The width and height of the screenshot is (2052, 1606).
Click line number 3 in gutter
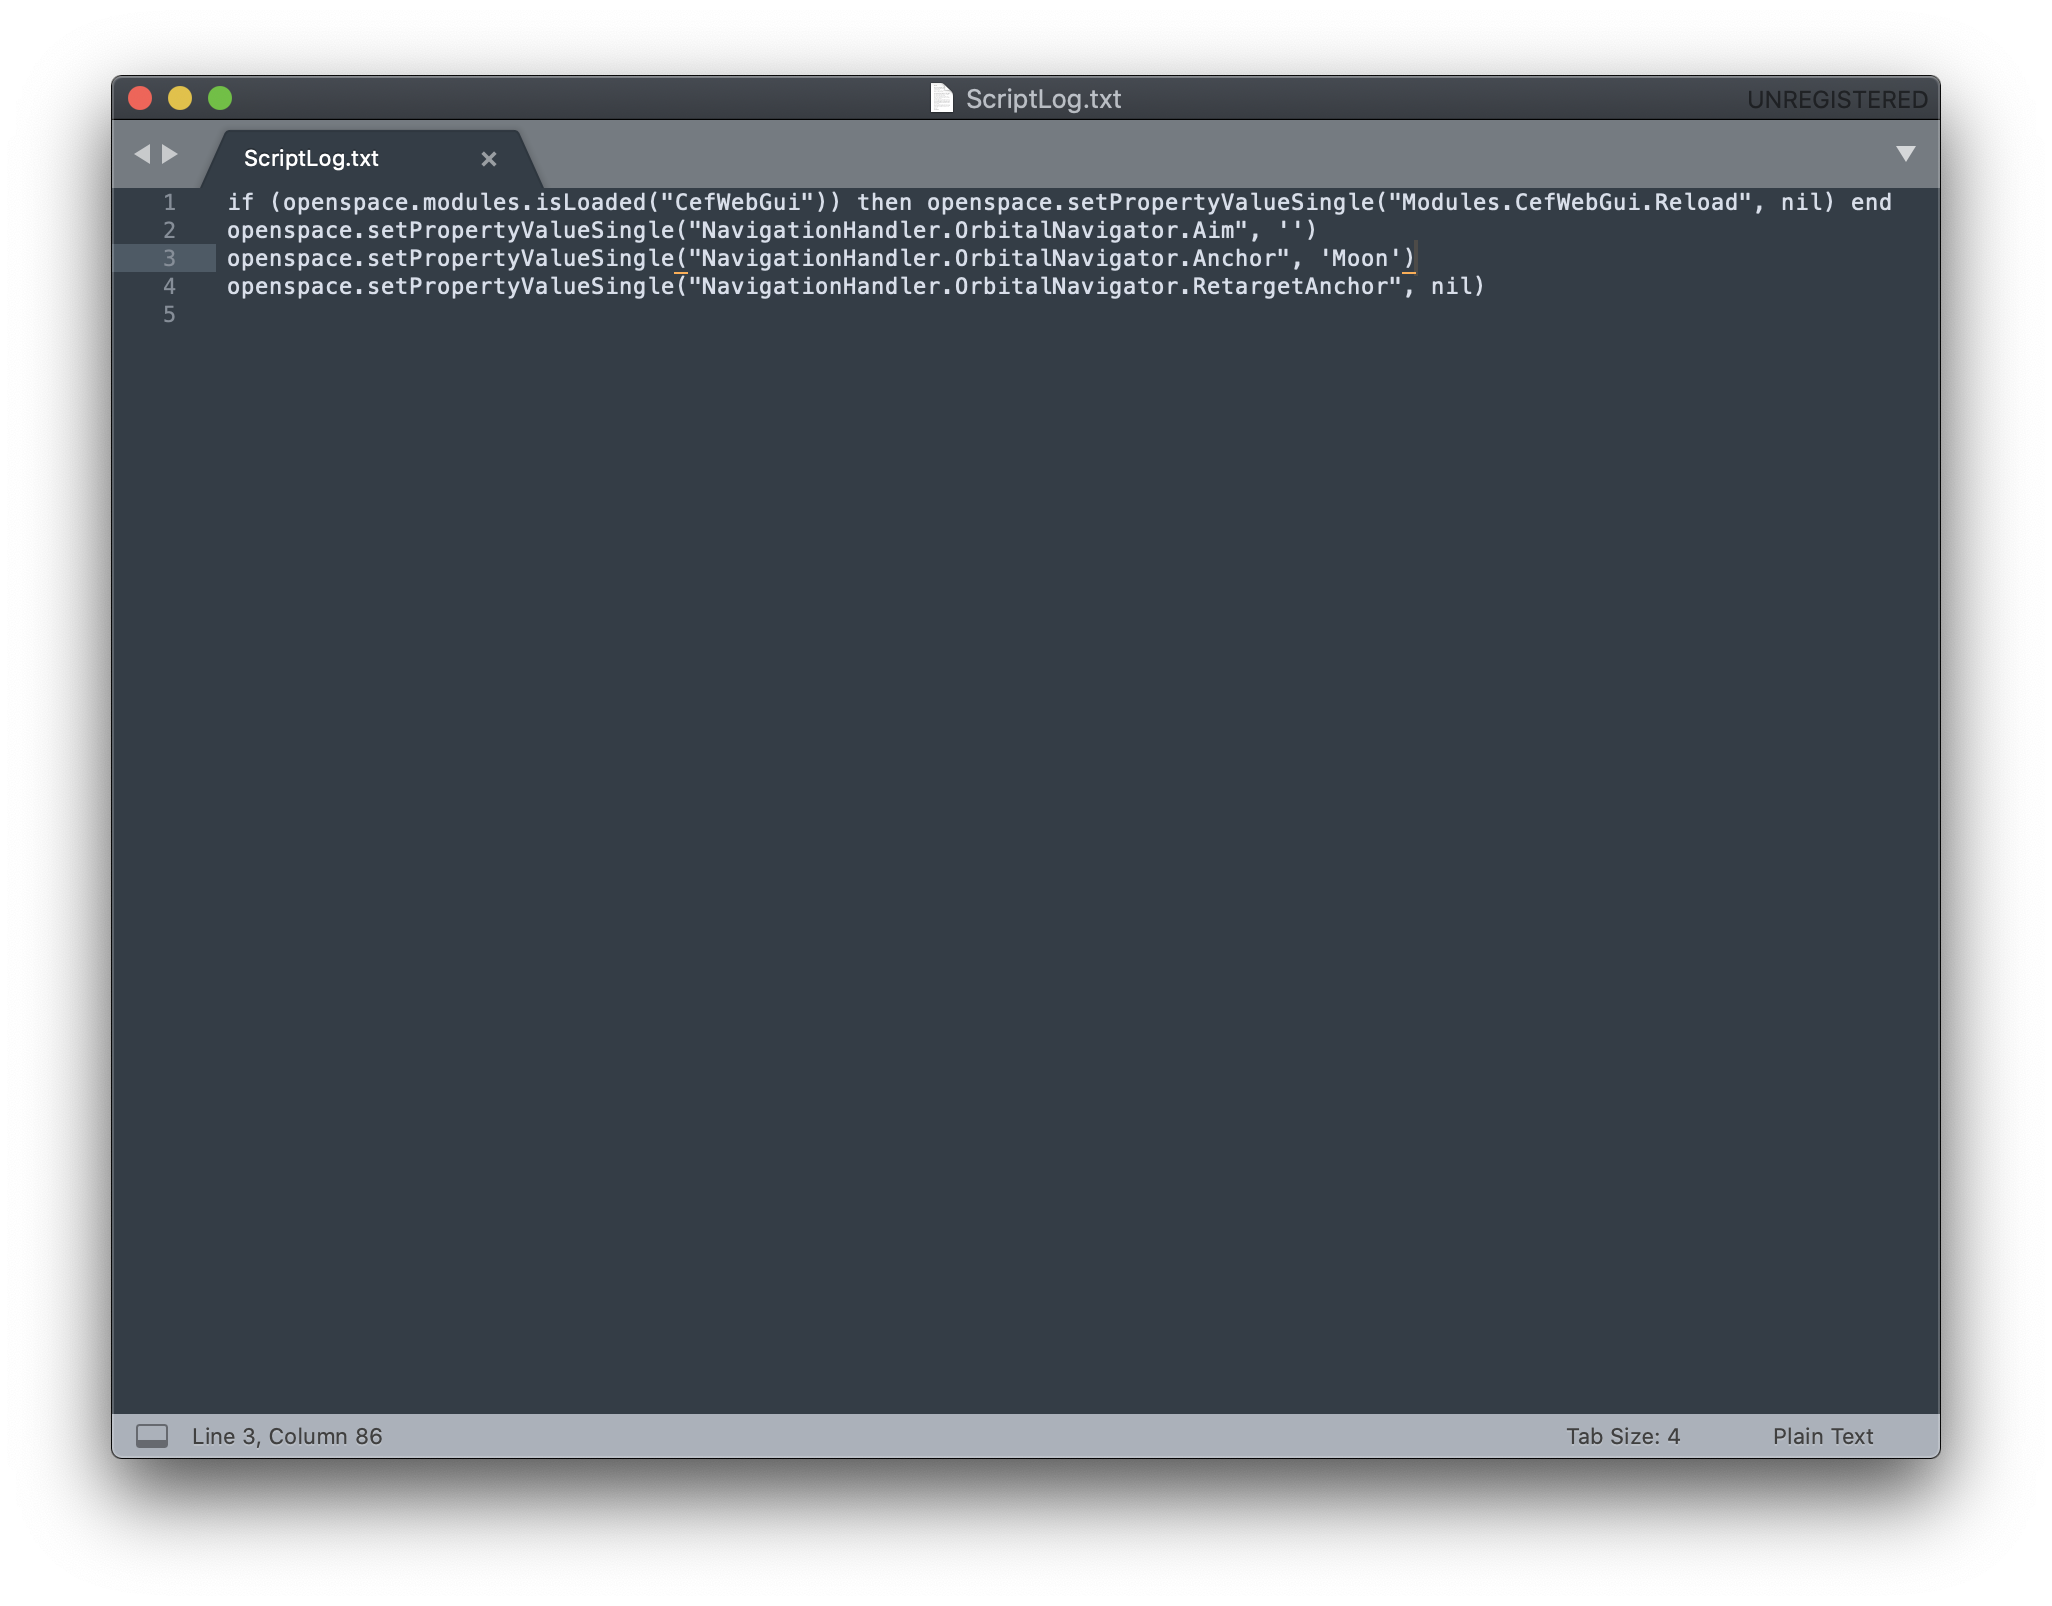169,259
